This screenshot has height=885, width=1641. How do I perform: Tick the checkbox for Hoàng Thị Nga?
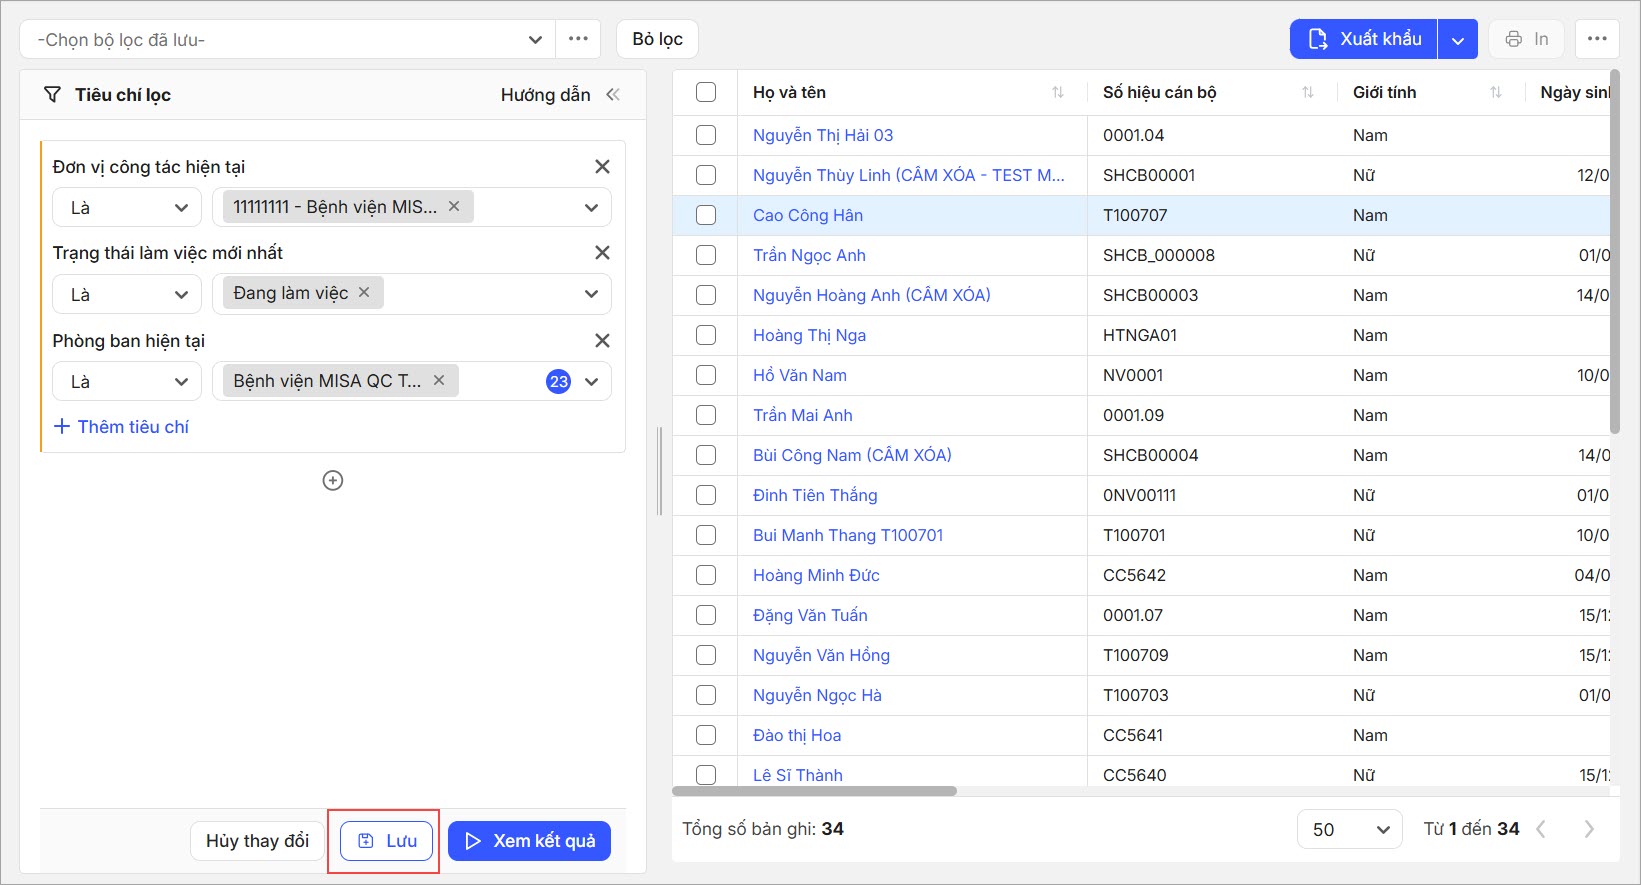pyautogui.click(x=706, y=335)
